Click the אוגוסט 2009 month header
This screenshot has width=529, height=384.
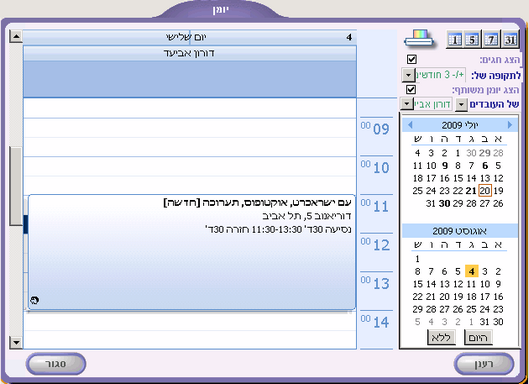tap(460, 231)
